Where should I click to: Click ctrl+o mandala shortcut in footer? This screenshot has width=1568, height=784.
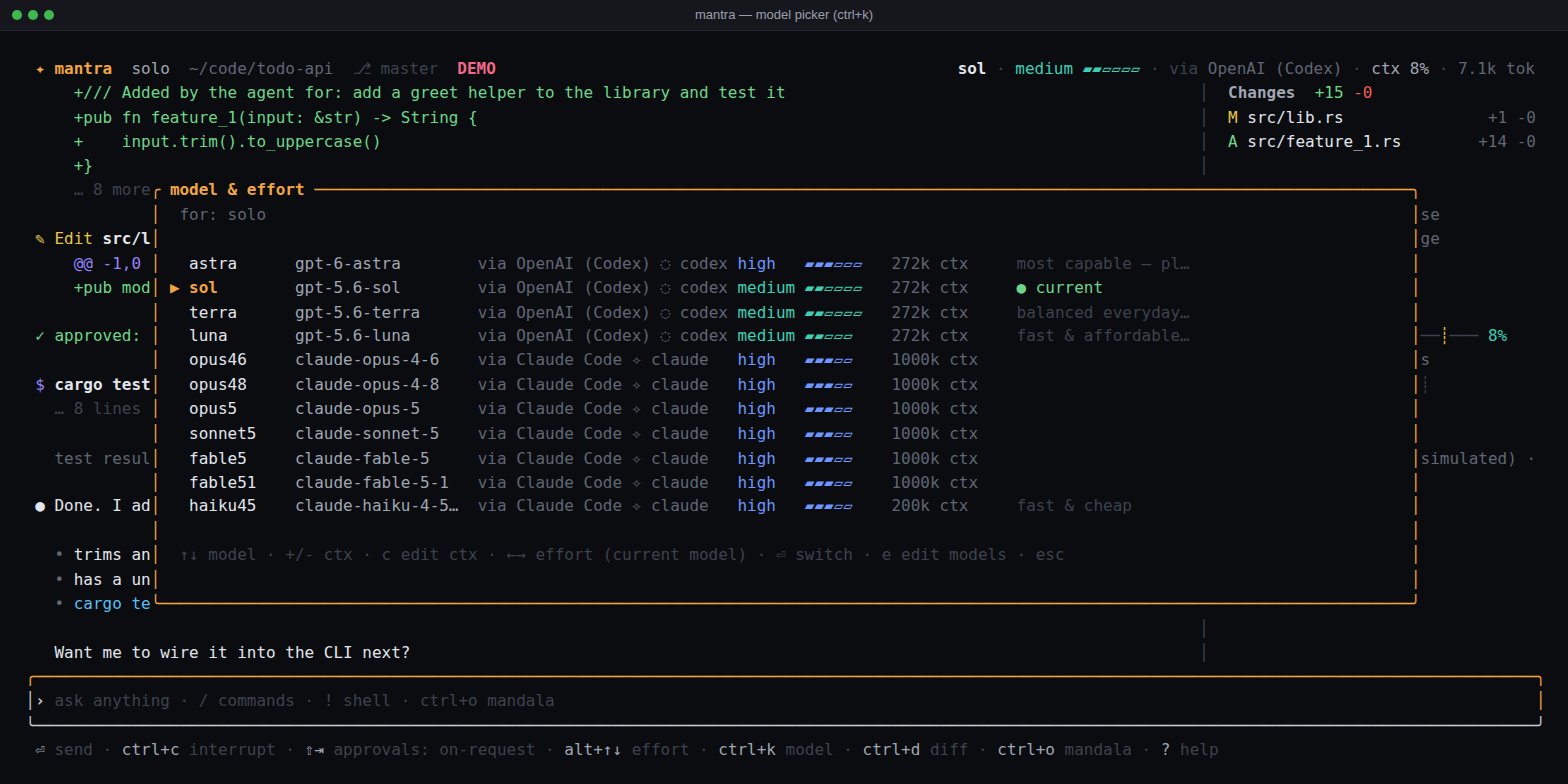1065,750
